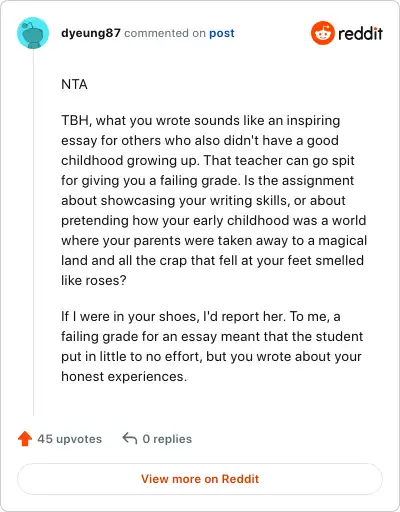Click the 'NTA' comment heading text
The image size is (400, 512).
(x=74, y=84)
